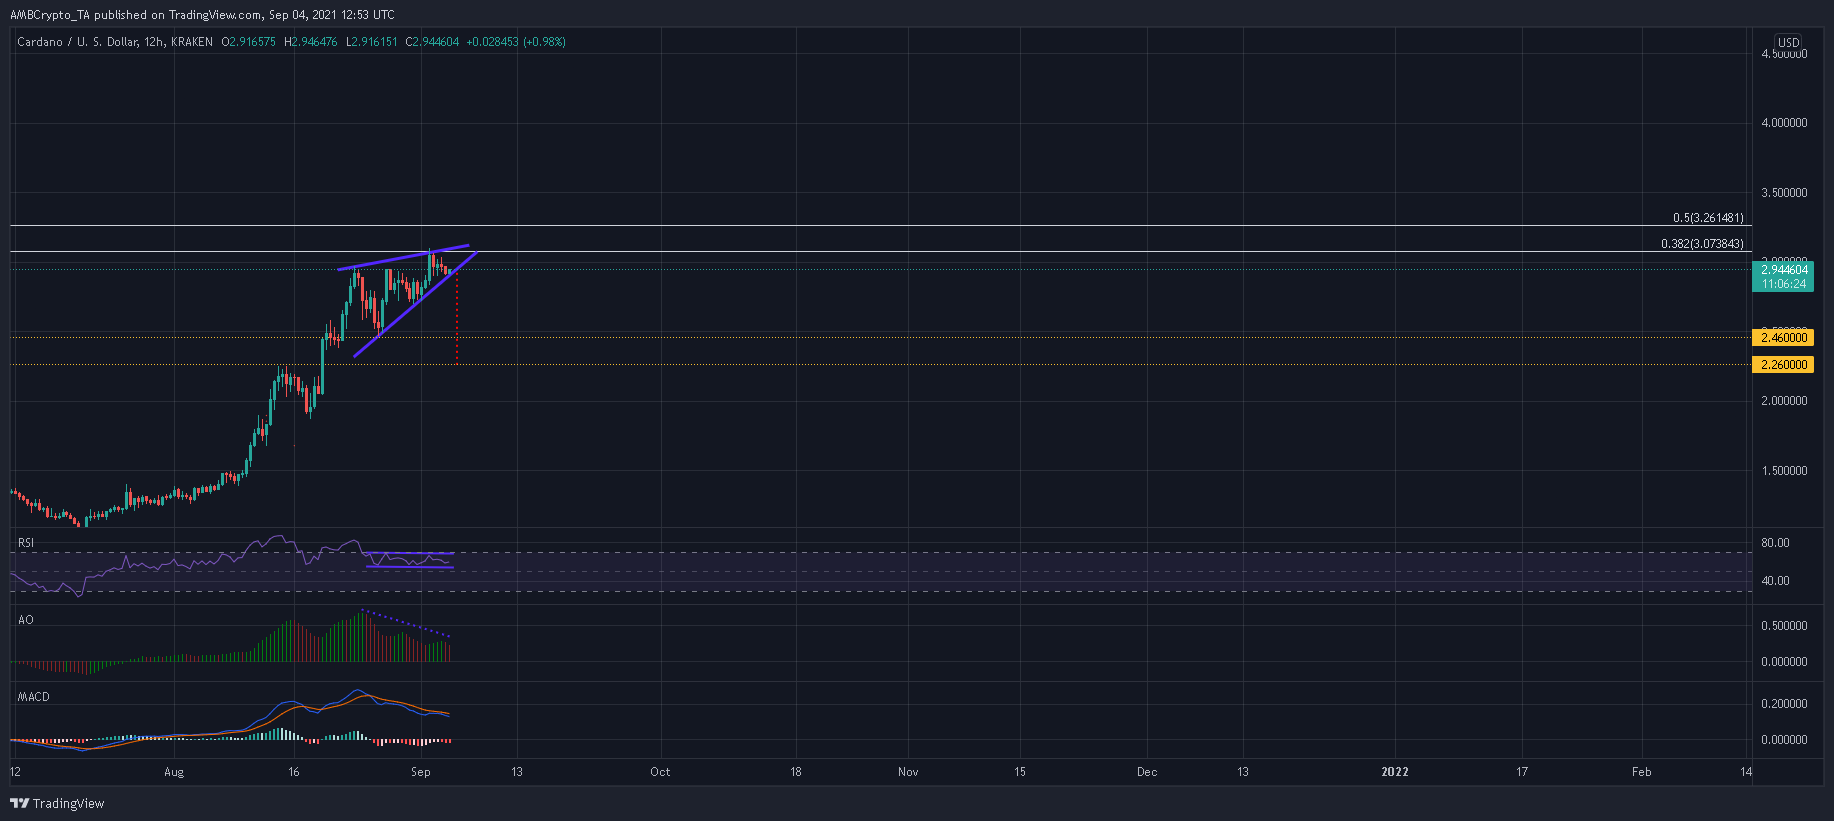The width and height of the screenshot is (1834, 821).
Task: Click 16 on the time axis
Action: tap(294, 772)
